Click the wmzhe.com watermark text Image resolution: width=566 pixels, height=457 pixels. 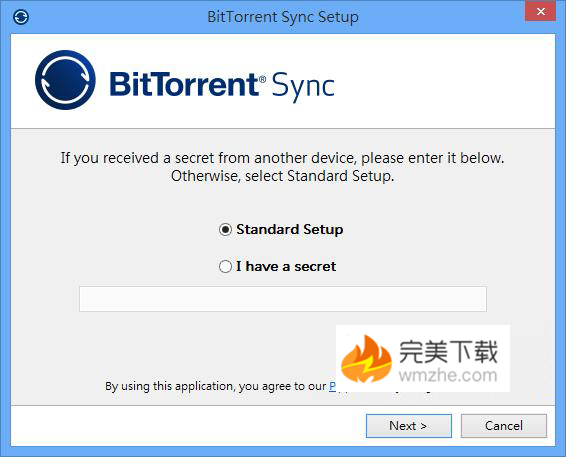pos(448,375)
